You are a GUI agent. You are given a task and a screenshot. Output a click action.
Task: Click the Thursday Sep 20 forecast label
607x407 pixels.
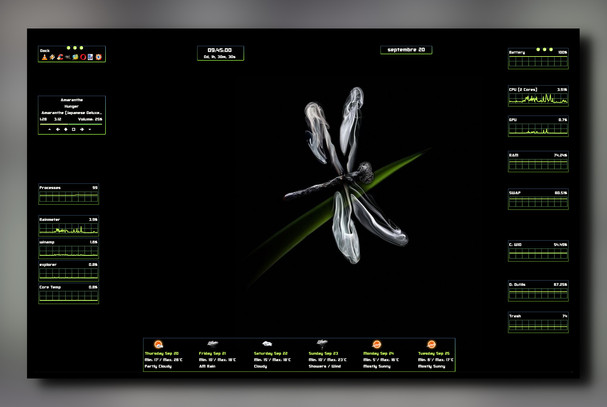(162, 354)
